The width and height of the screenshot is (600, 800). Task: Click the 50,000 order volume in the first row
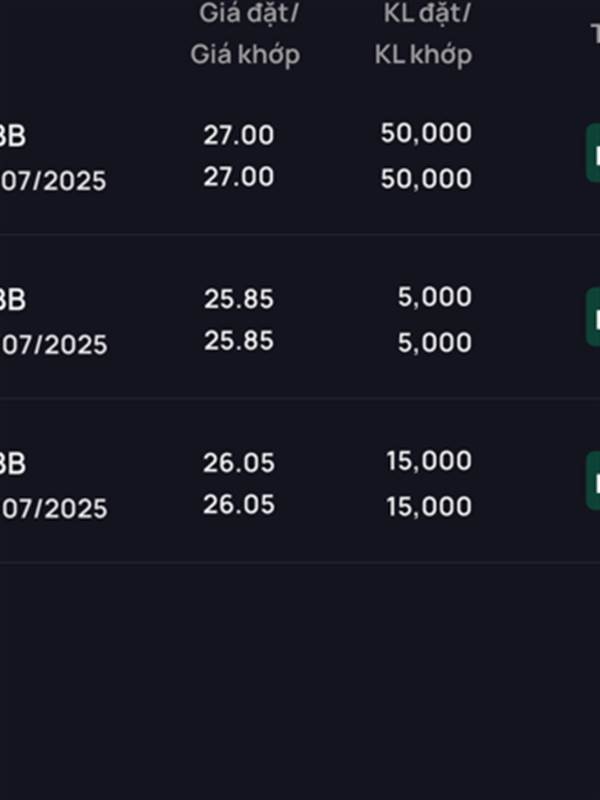[426, 133]
